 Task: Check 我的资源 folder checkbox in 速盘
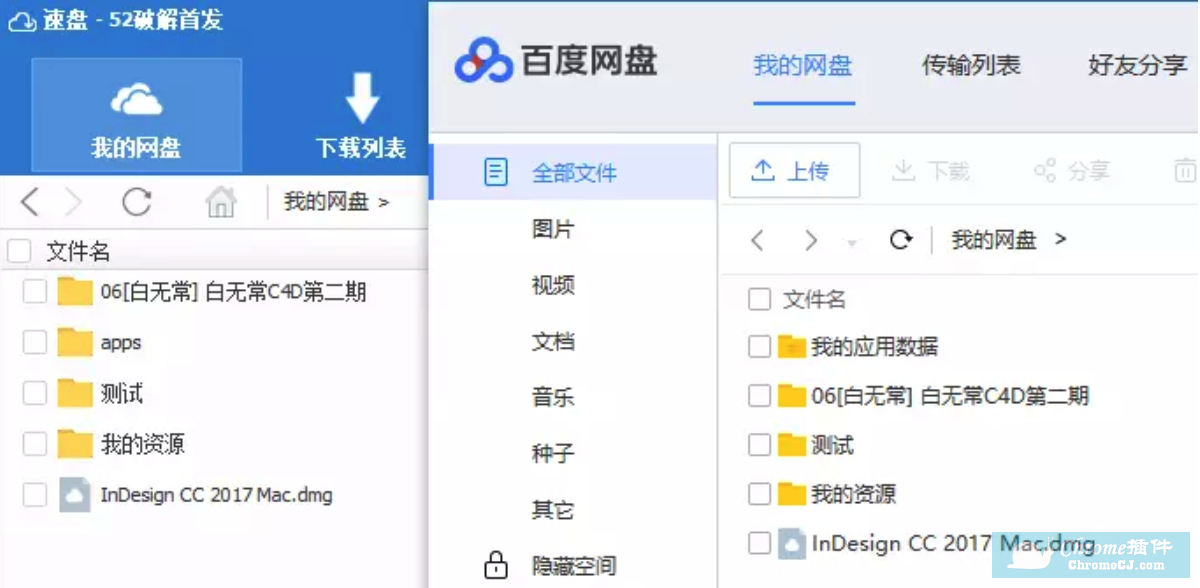coord(35,444)
